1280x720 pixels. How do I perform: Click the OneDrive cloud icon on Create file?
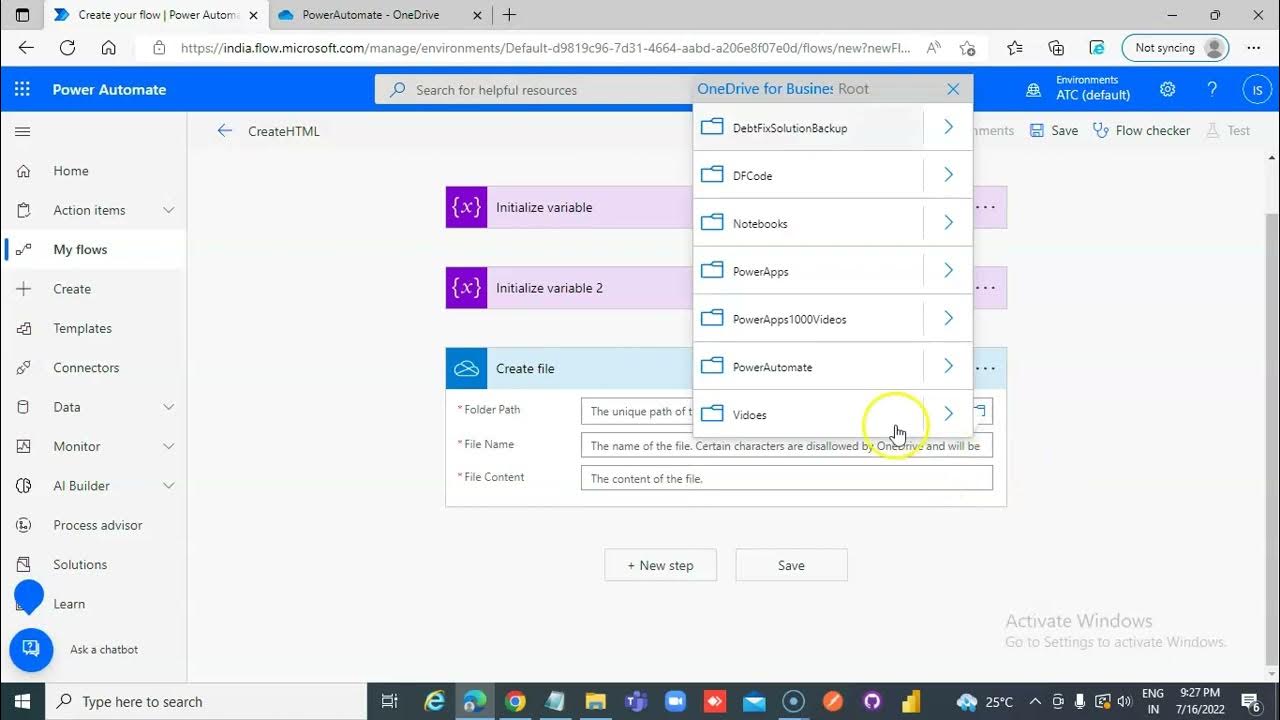466,368
